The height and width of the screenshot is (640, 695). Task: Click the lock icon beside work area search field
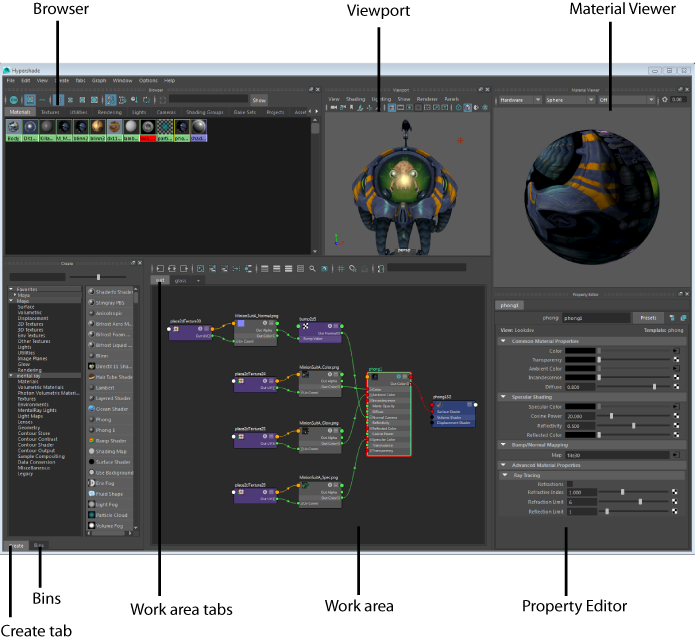coord(381,269)
